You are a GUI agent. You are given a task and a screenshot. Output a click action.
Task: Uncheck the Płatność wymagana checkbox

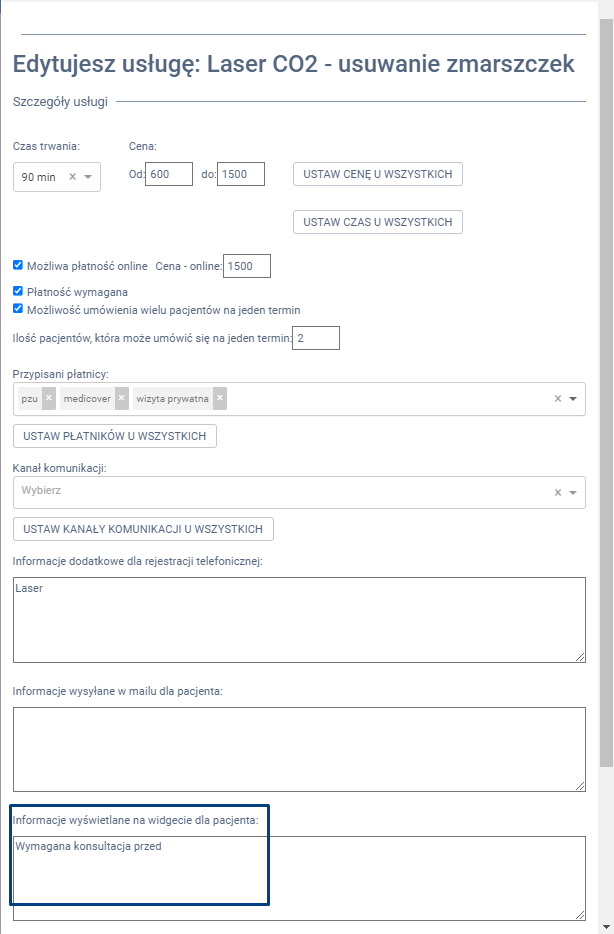point(18,291)
